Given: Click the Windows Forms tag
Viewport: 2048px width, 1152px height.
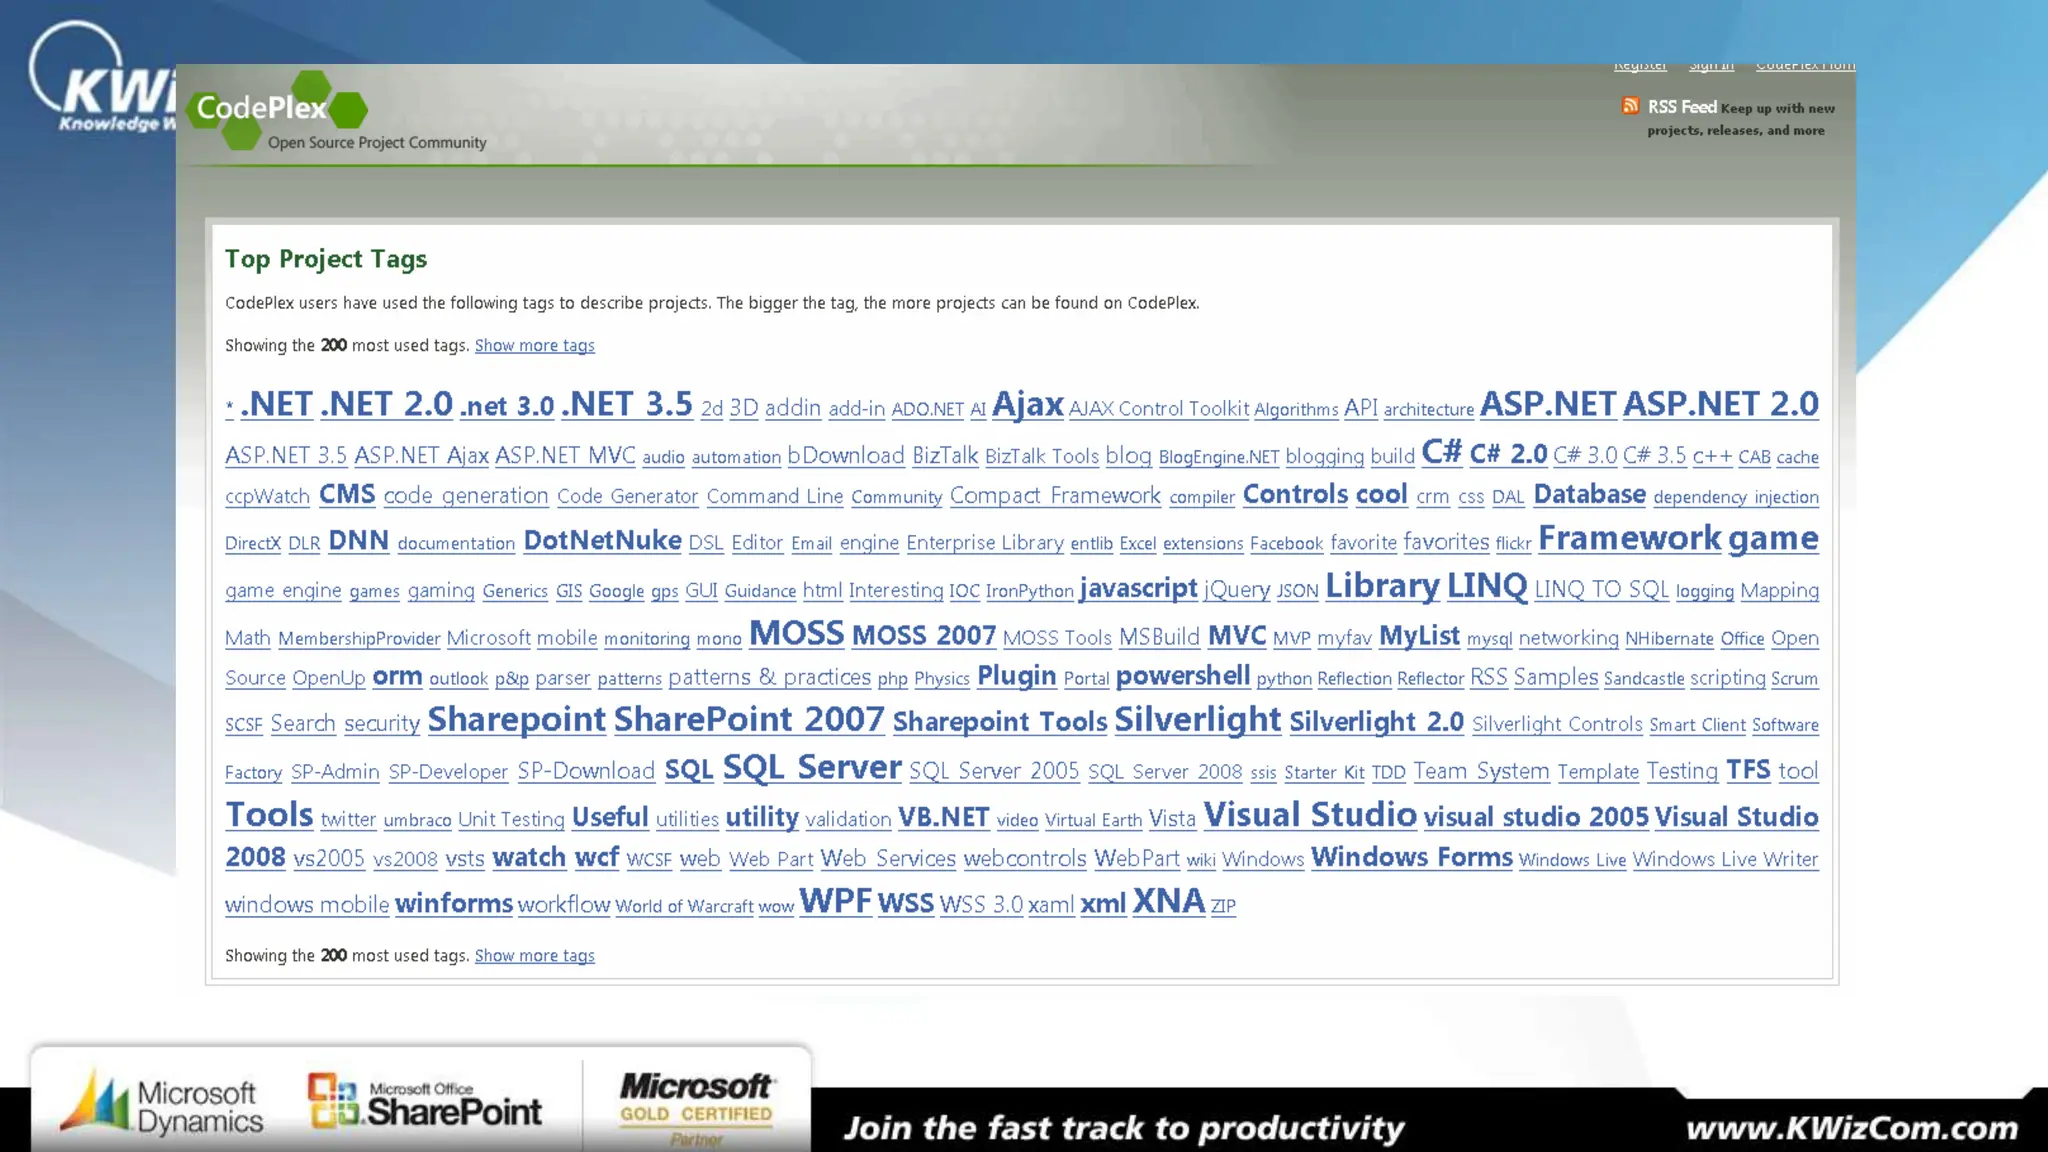Looking at the screenshot, I should click(1411, 857).
